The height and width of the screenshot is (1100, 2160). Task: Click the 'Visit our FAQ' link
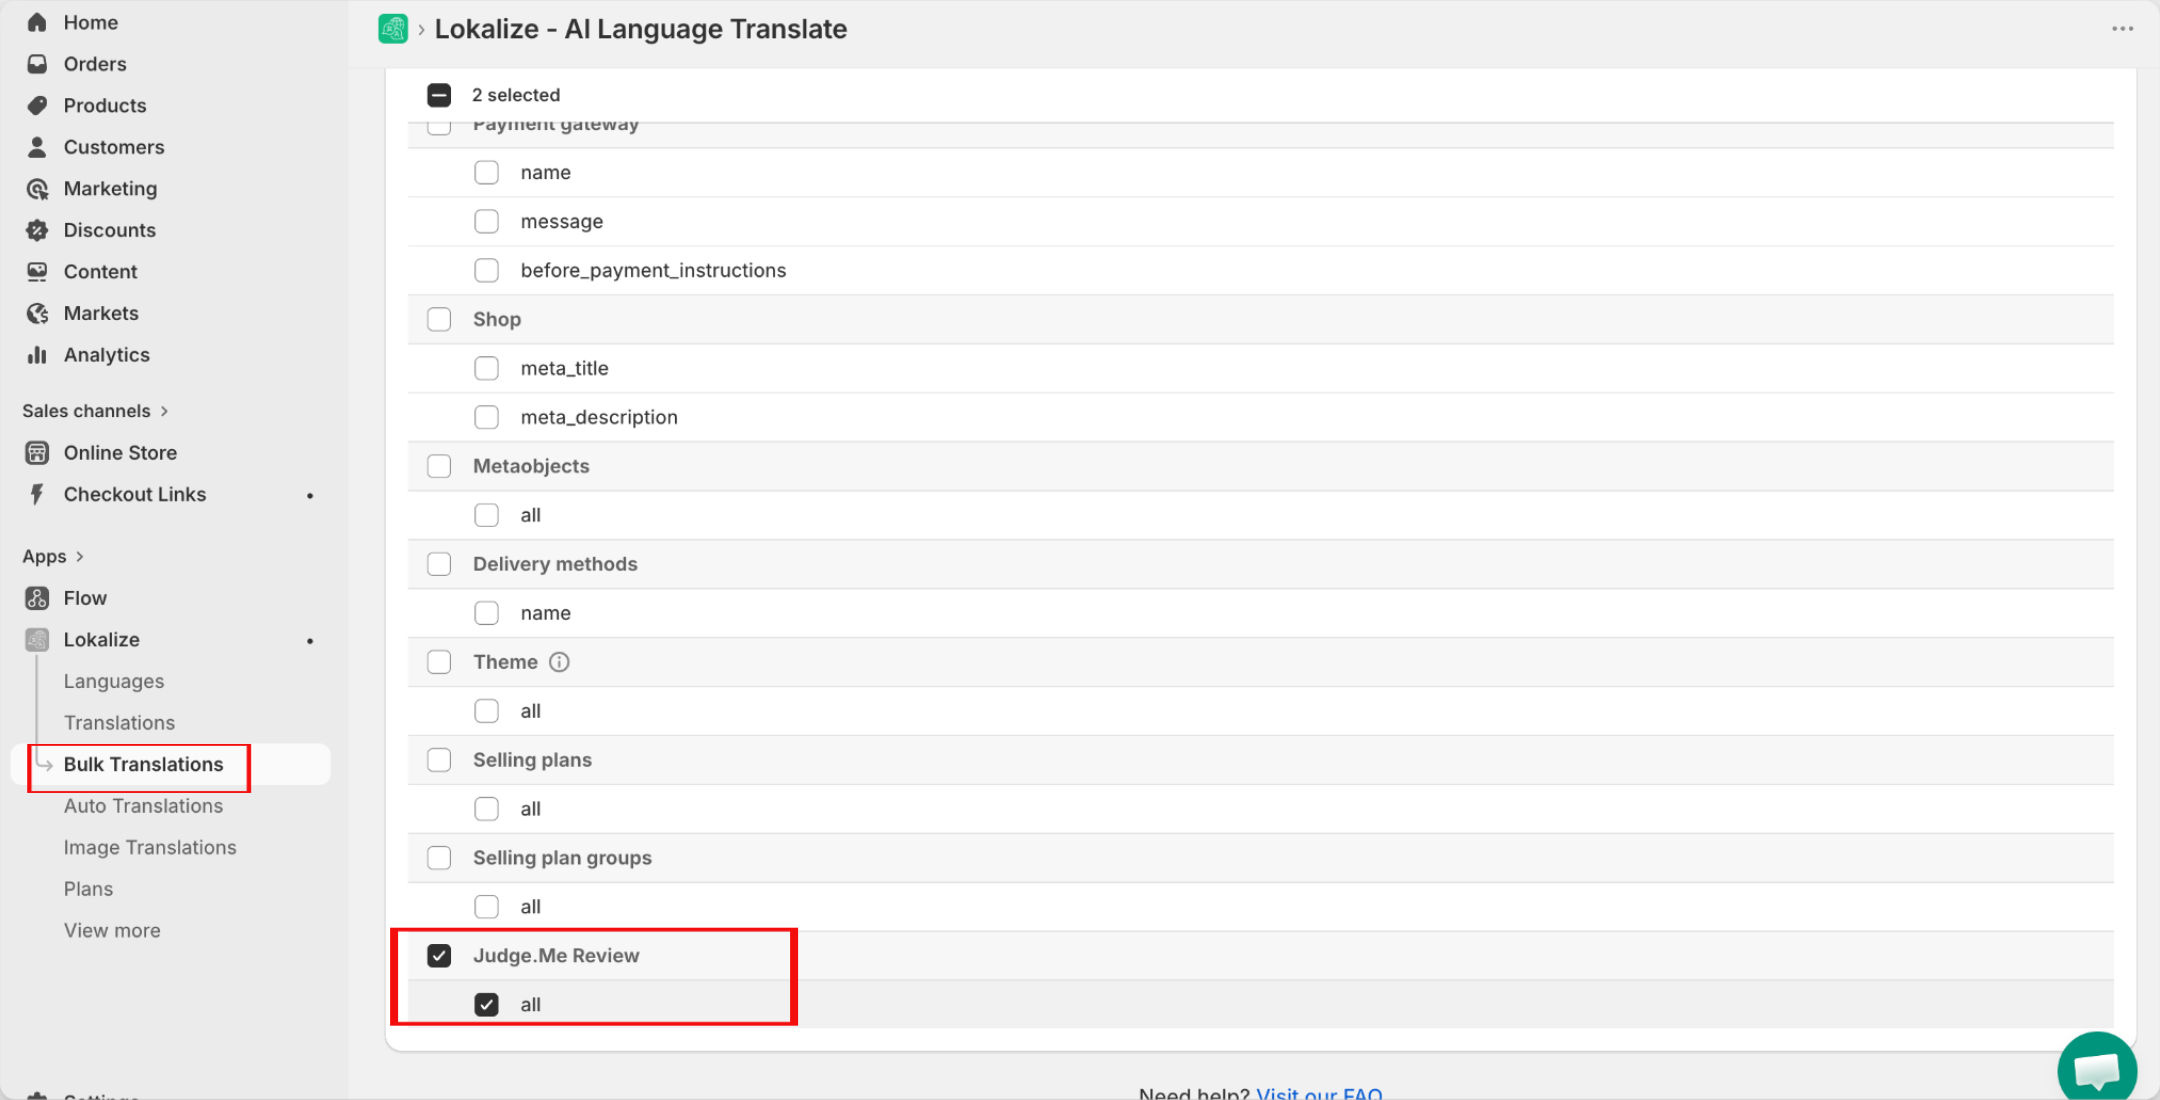pos(1319,1093)
